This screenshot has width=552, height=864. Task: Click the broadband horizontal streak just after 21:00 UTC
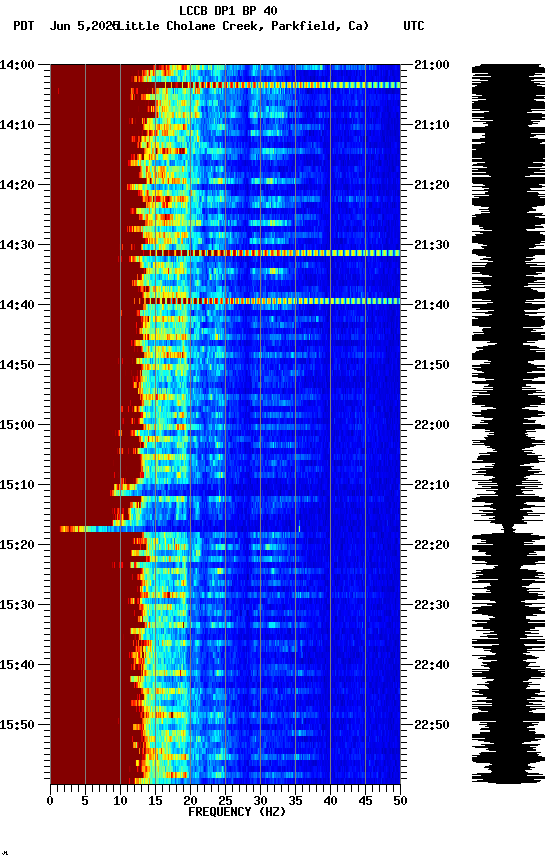pyautogui.click(x=277, y=85)
